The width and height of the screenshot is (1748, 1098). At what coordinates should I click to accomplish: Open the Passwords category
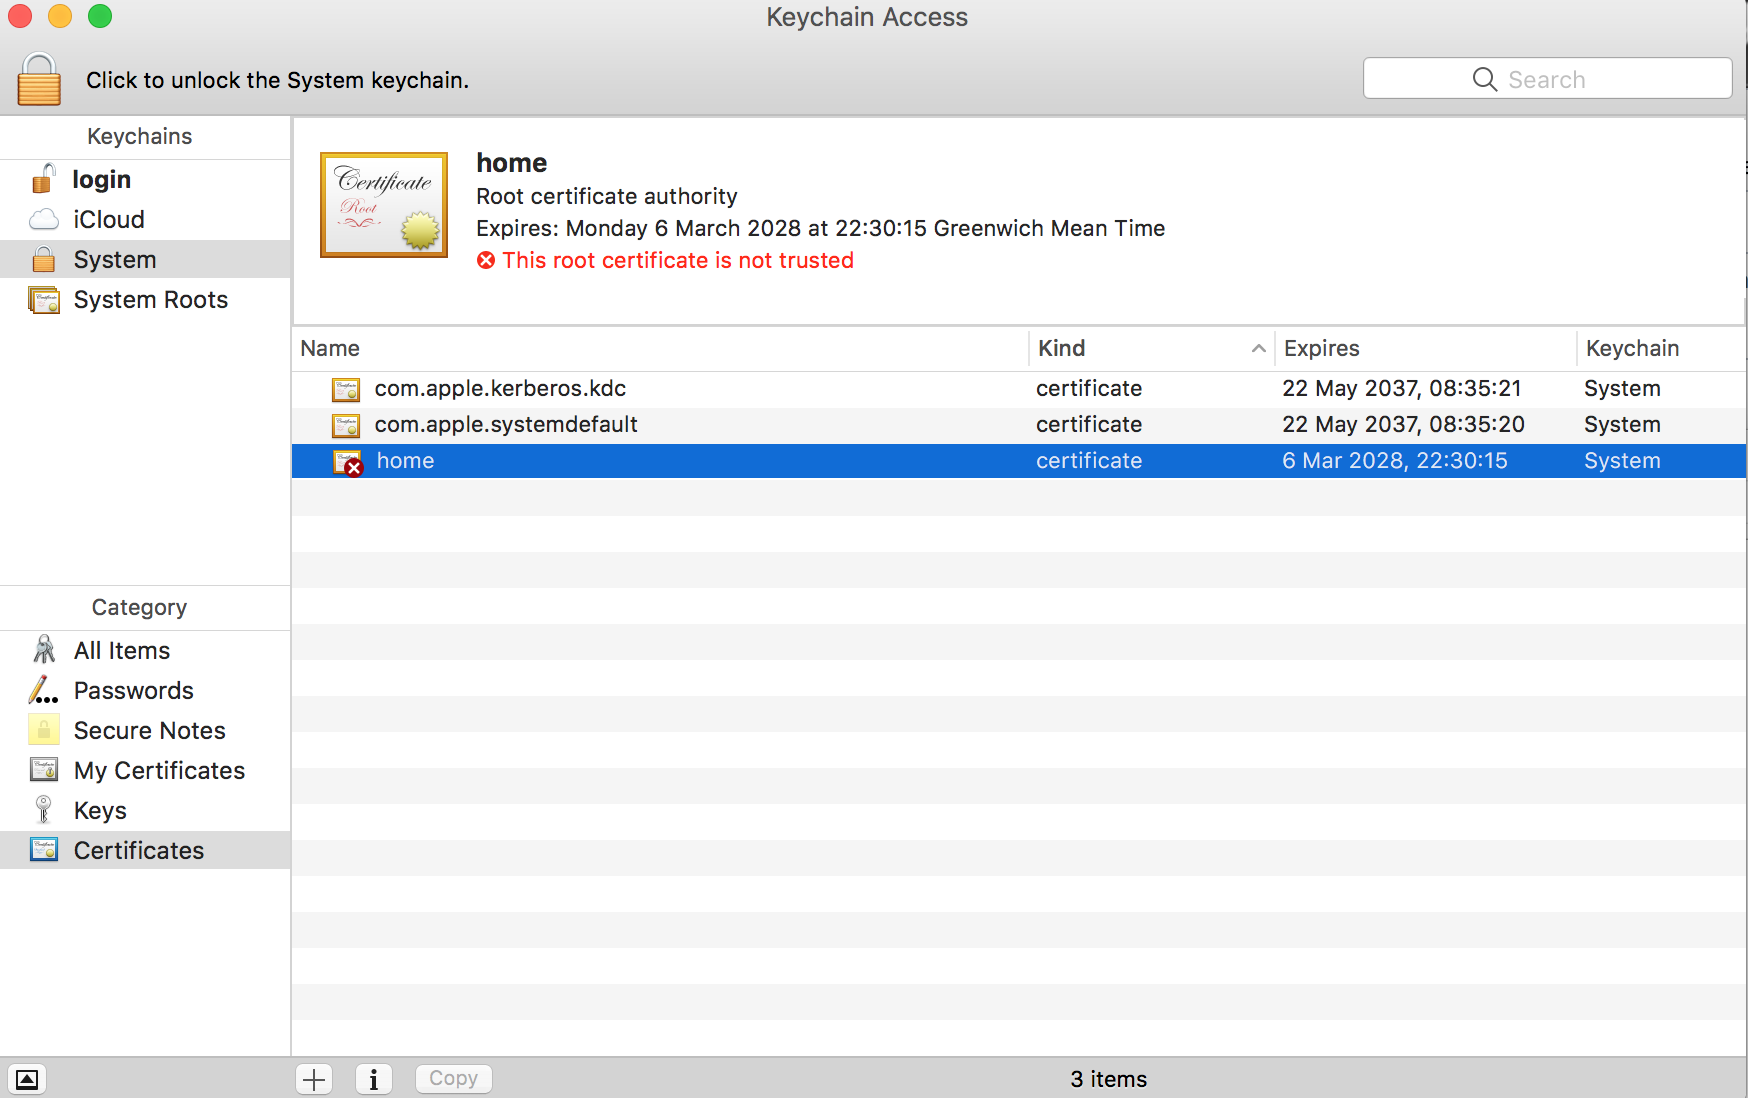coord(133,690)
